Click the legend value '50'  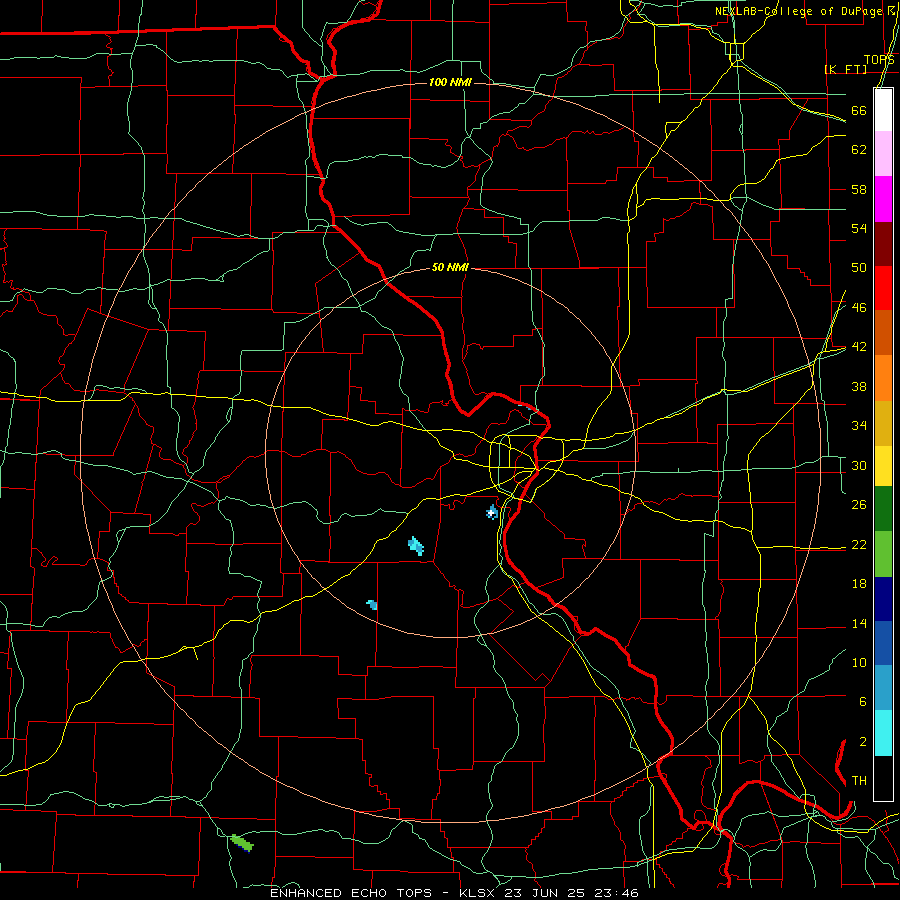coord(859,268)
